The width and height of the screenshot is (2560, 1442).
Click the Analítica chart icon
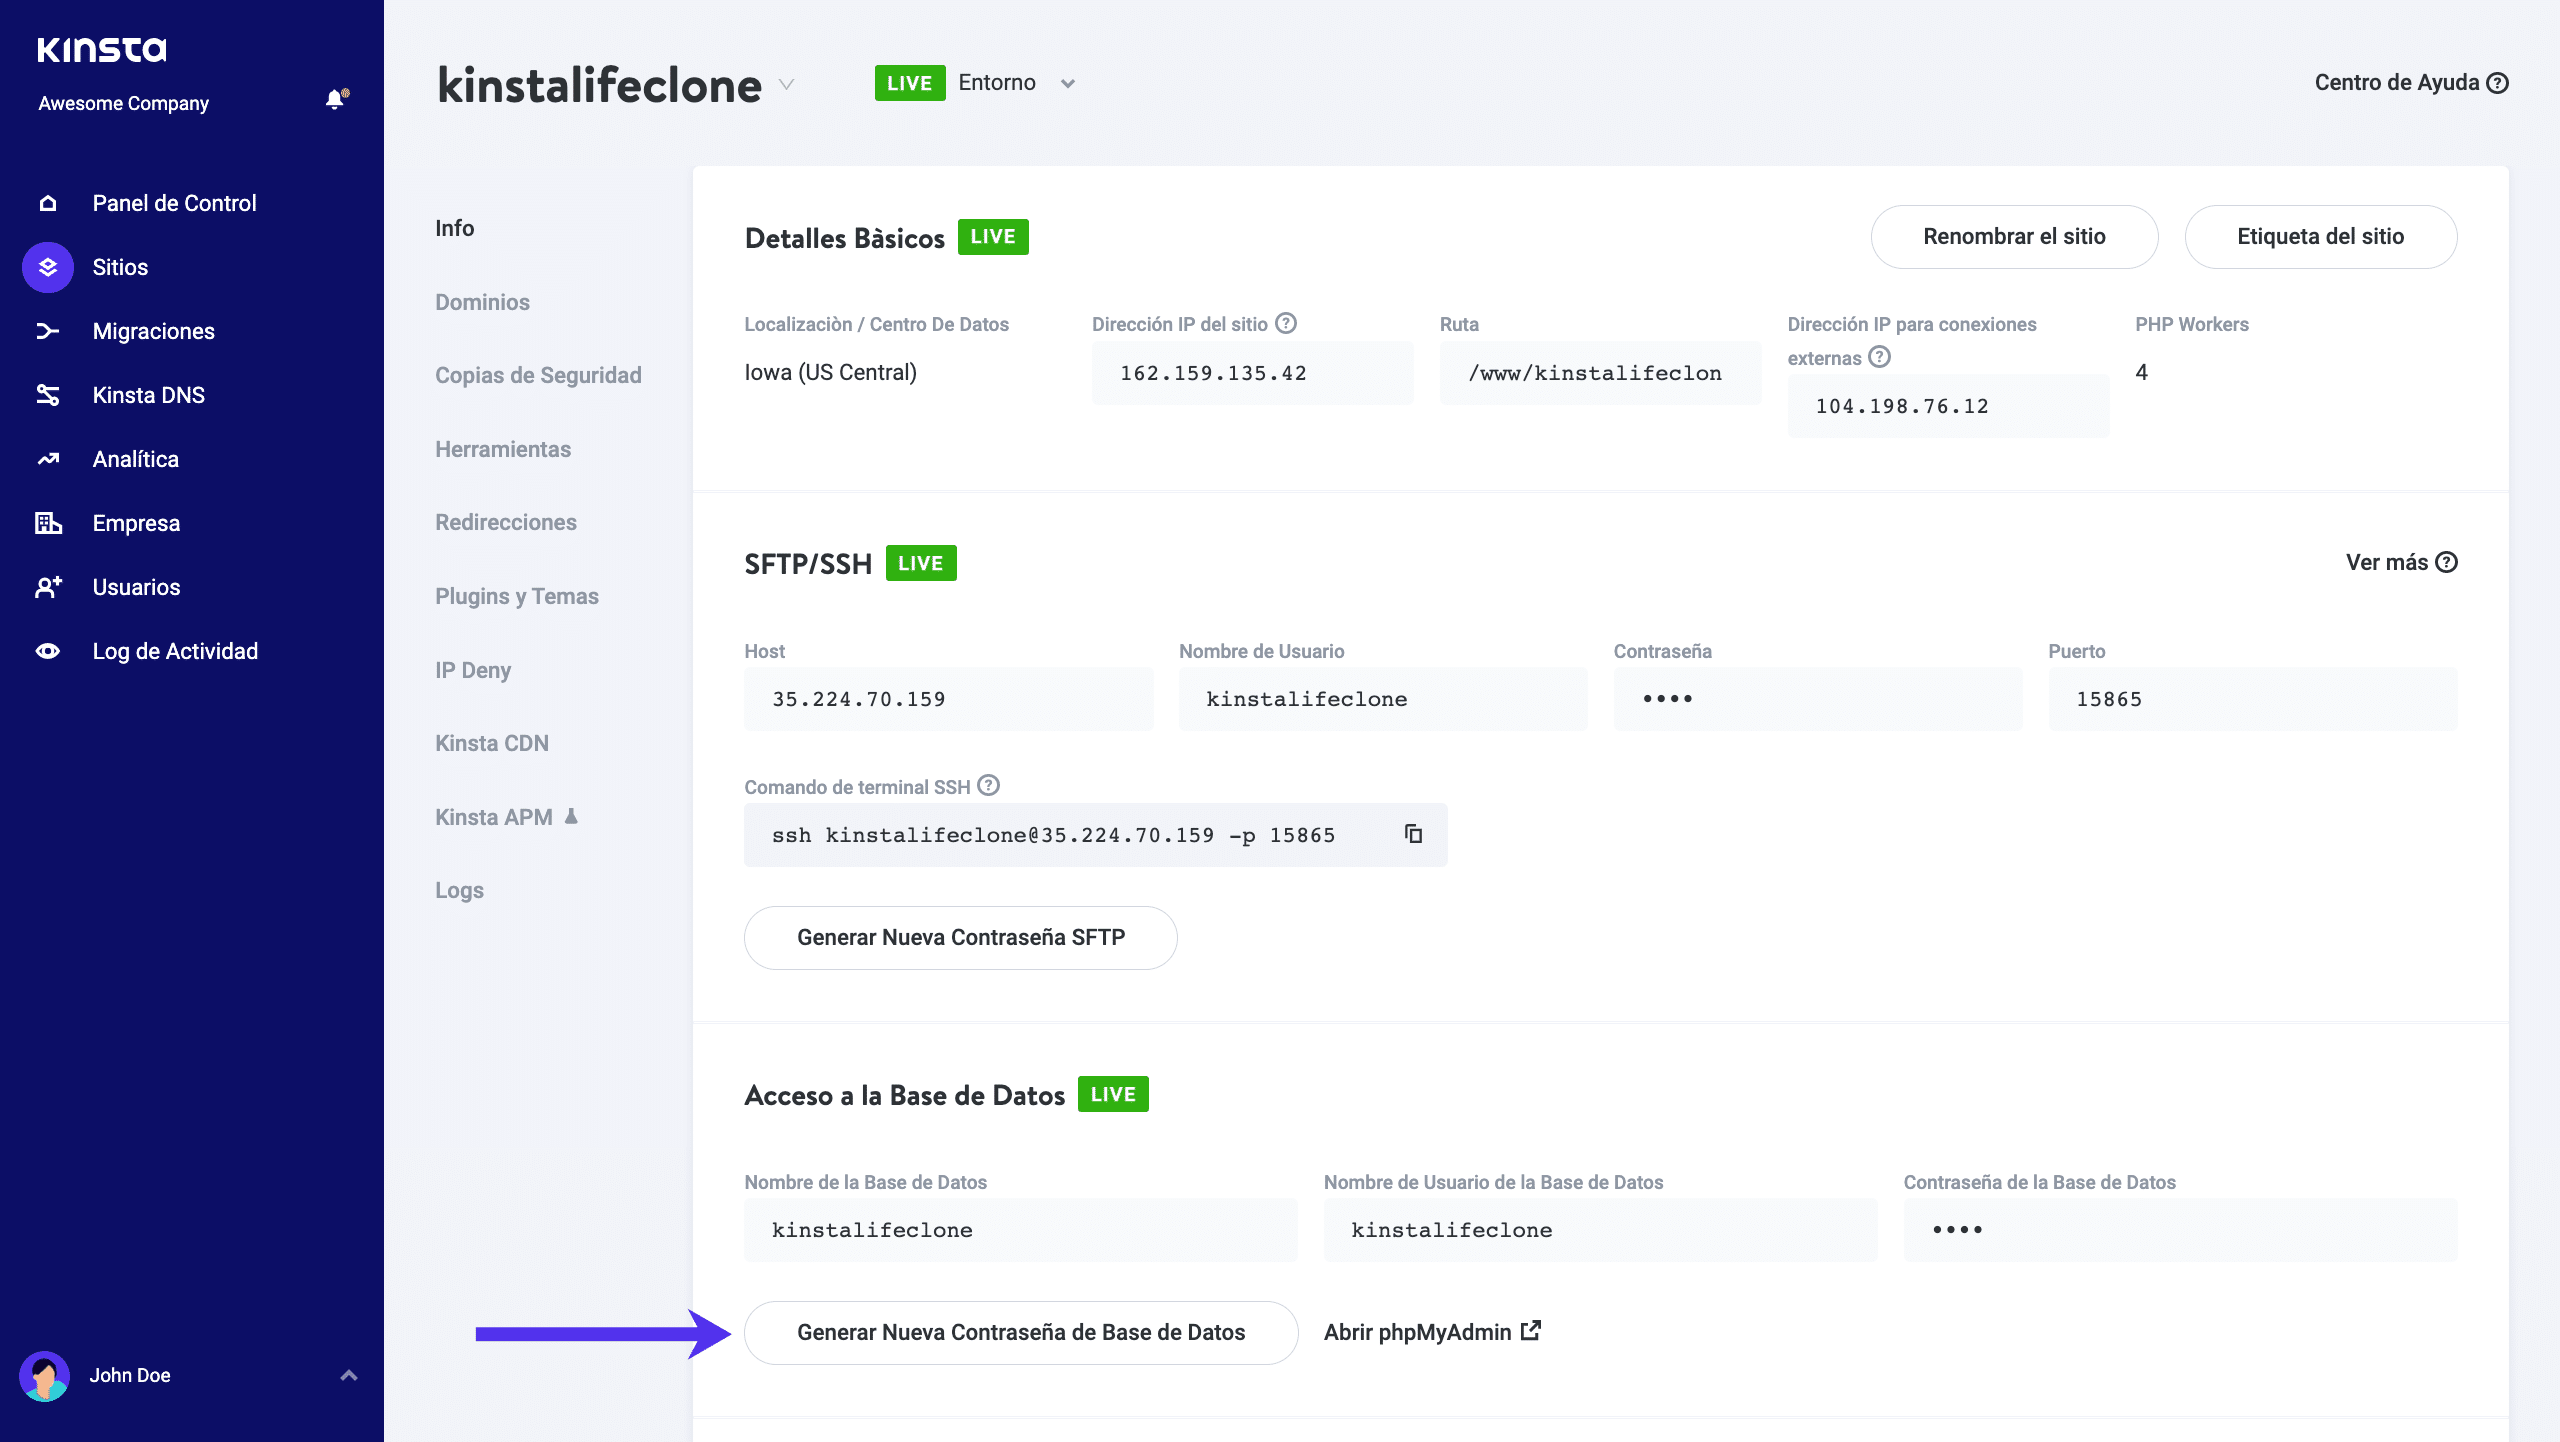pyautogui.click(x=48, y=459)
